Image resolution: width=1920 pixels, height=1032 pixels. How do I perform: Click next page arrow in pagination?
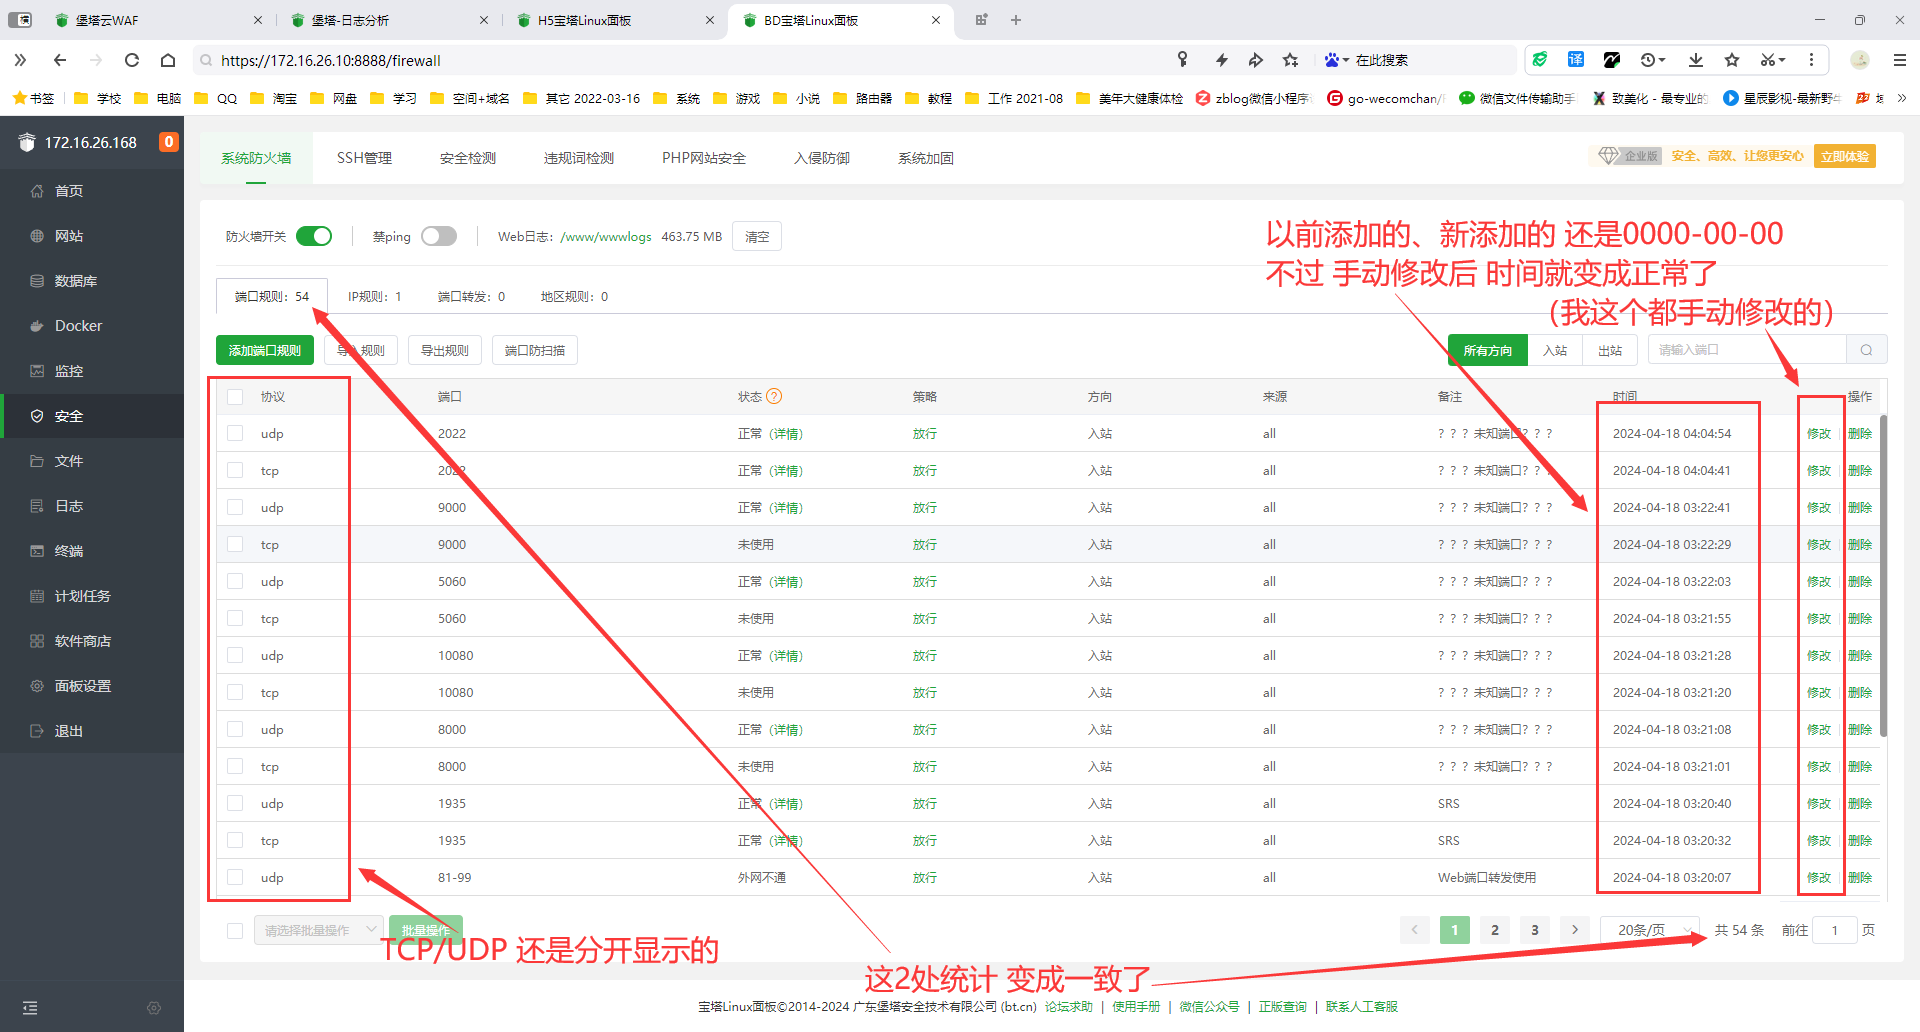click(1575, 930)
